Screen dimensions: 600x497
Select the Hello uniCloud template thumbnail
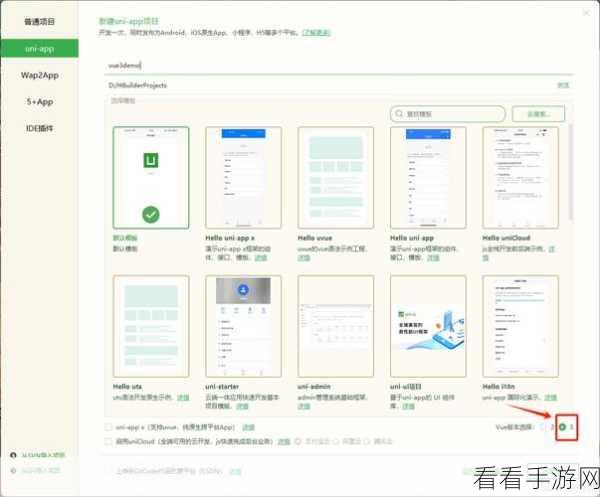point(520,178)
